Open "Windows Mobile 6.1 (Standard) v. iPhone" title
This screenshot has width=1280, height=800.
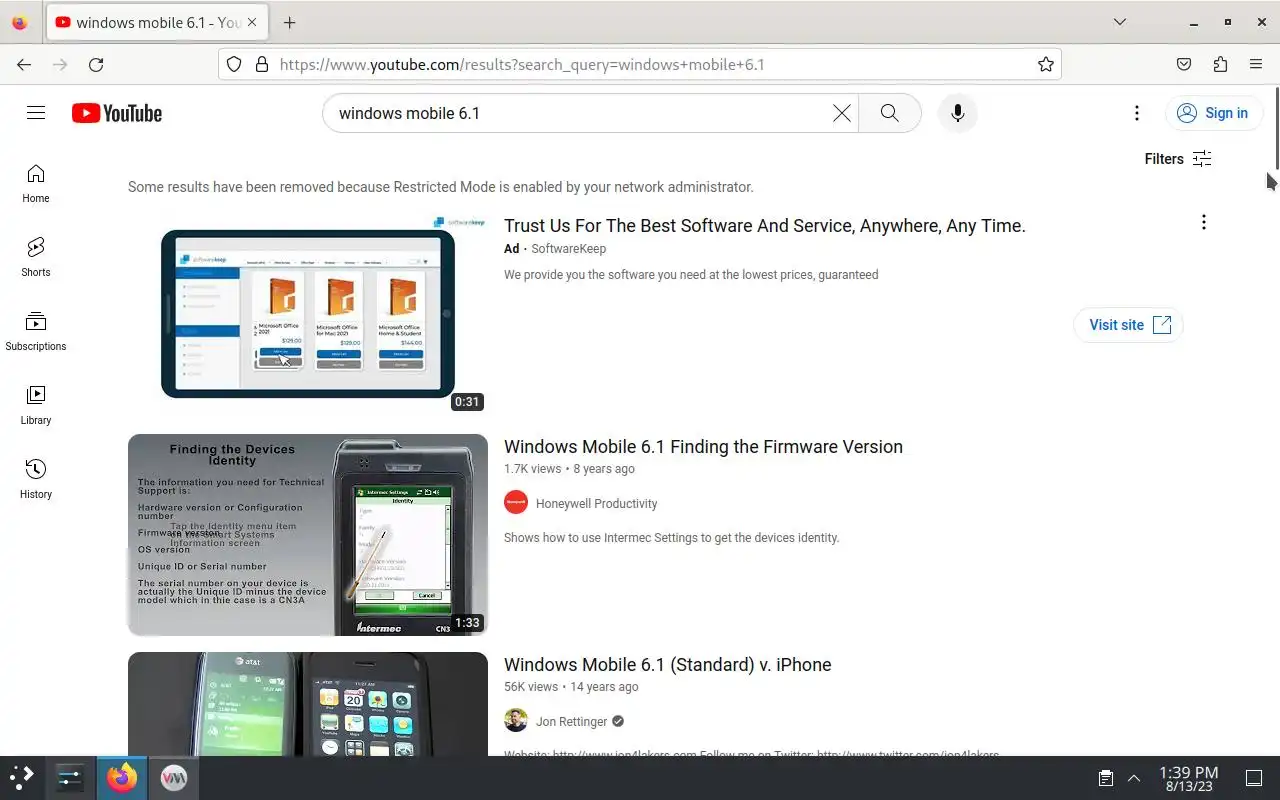668,665
